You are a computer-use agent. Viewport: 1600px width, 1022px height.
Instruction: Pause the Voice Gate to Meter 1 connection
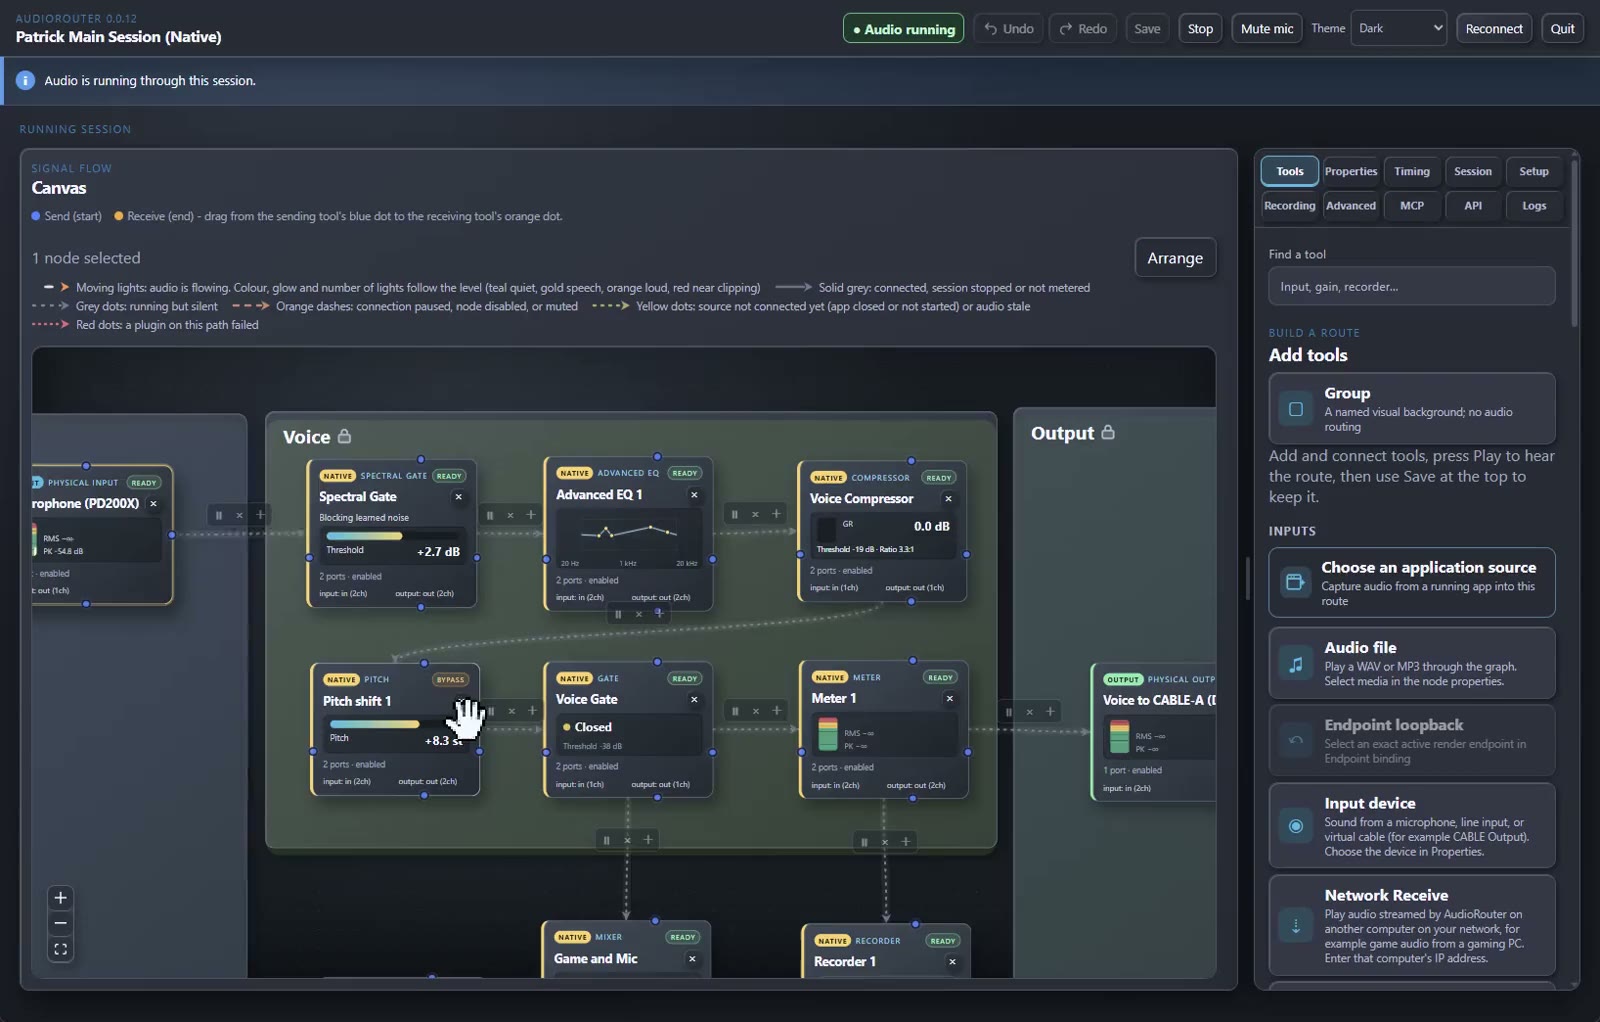[x=735, y=711]
